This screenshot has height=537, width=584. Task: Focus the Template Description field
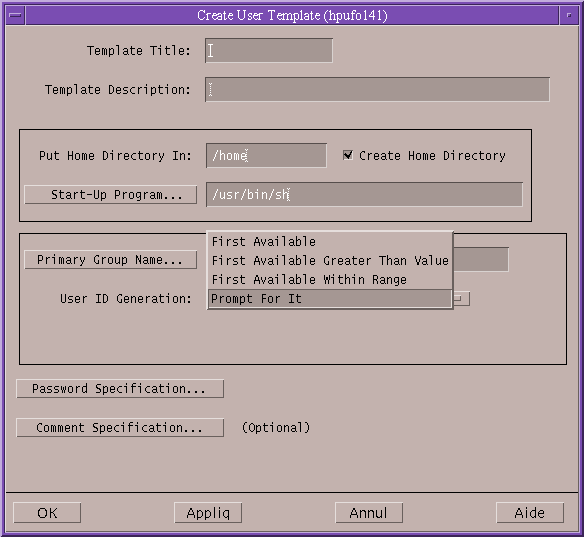click(x=377, y=89)
